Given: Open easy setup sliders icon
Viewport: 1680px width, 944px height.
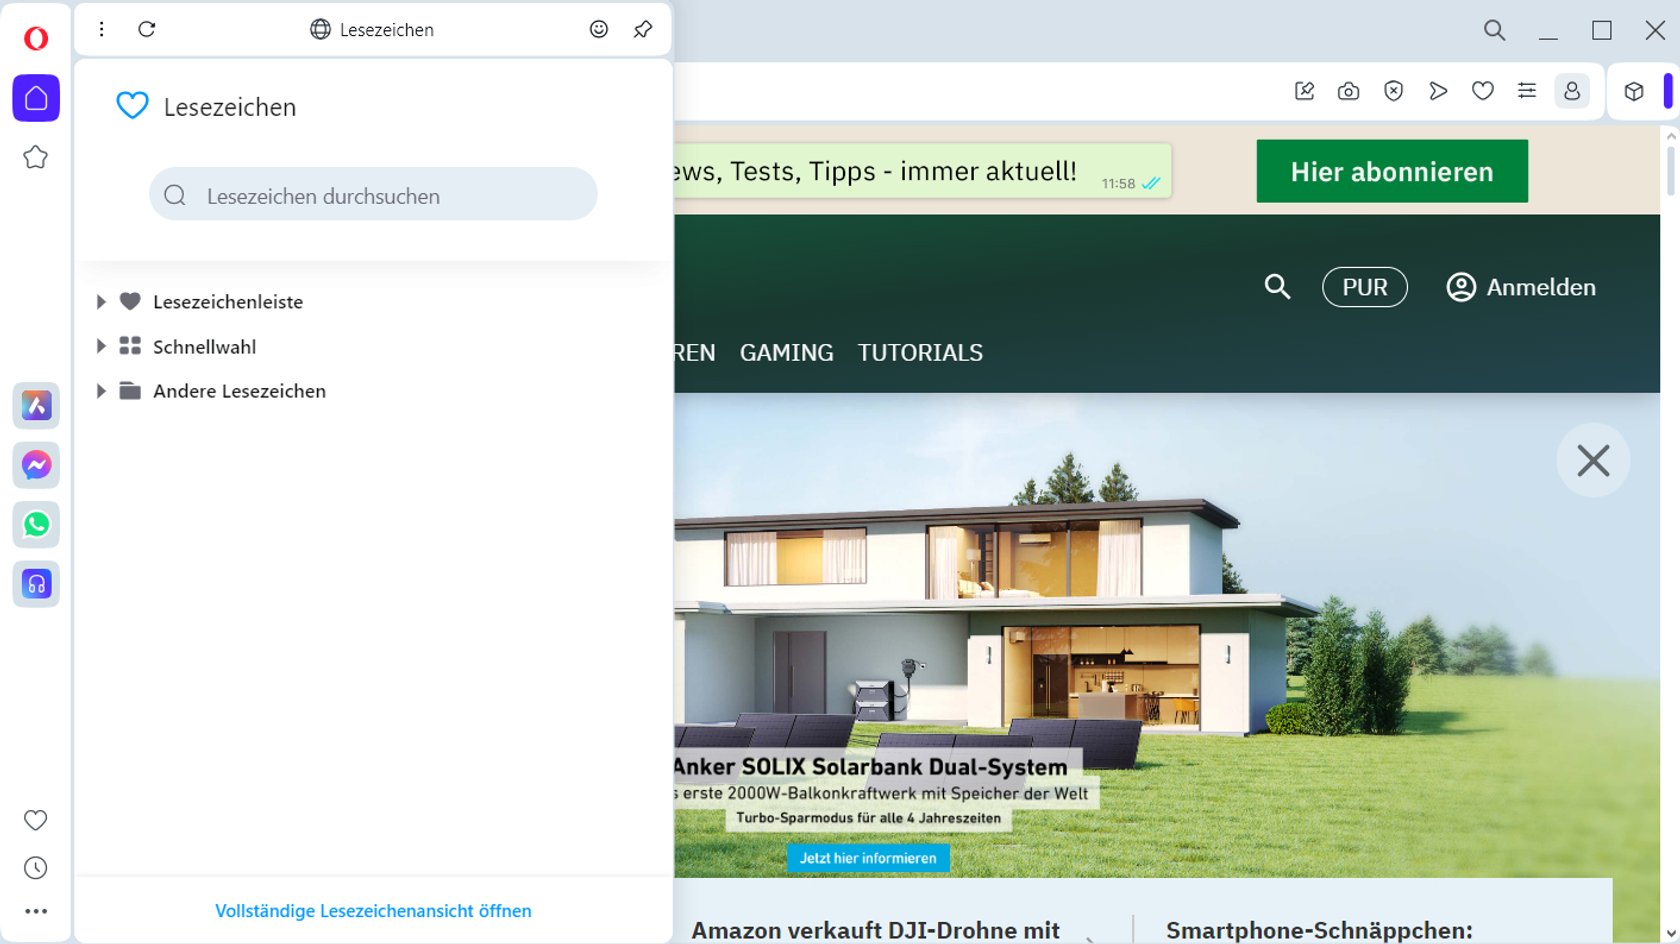Looking at the screenshot, I should 1527,91.
